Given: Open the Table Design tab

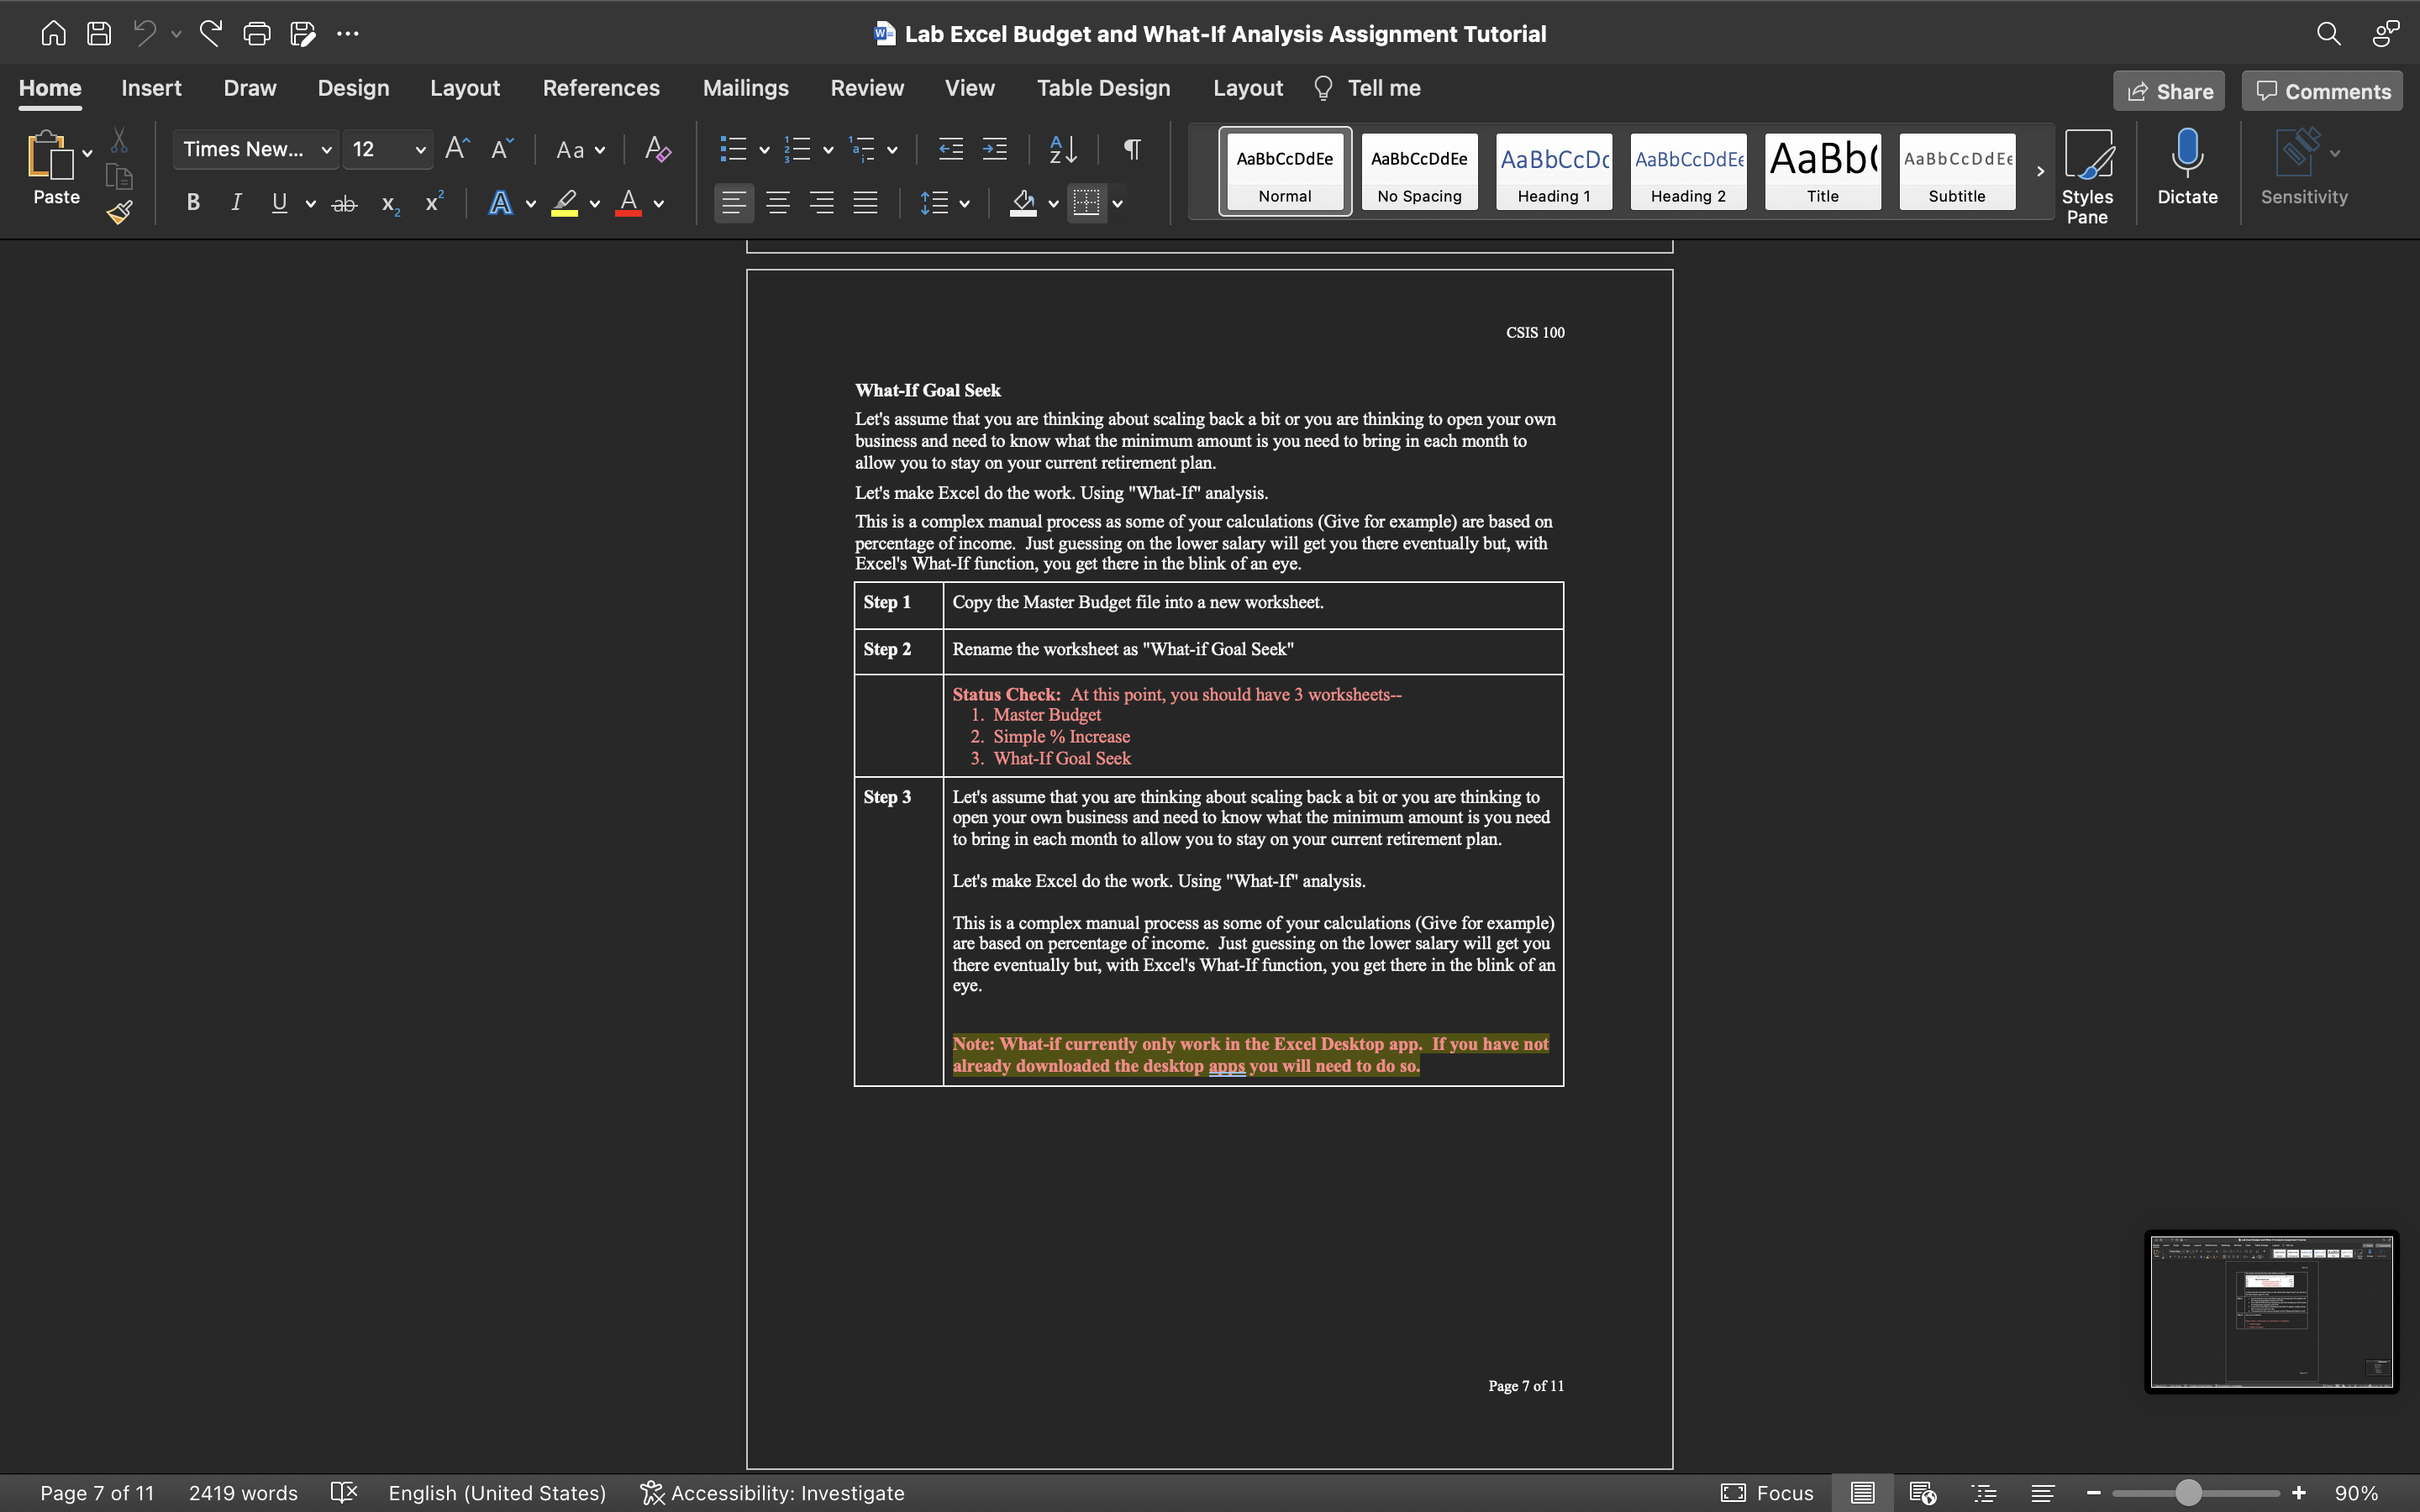Looking at the screenshot, I should 1103,88.
